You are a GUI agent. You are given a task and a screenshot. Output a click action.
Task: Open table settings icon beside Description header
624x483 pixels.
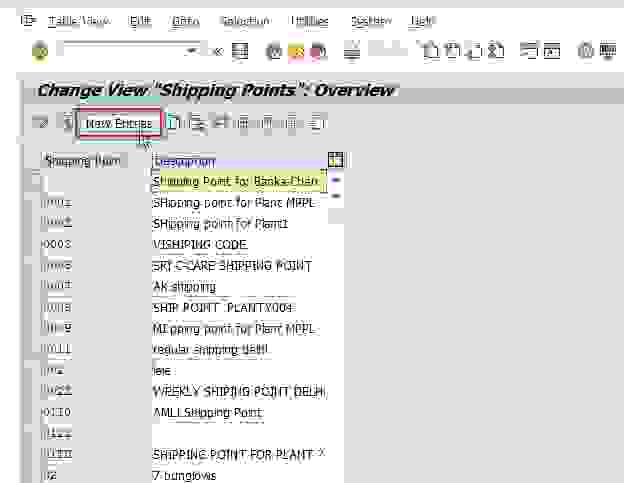pos(336,160)
